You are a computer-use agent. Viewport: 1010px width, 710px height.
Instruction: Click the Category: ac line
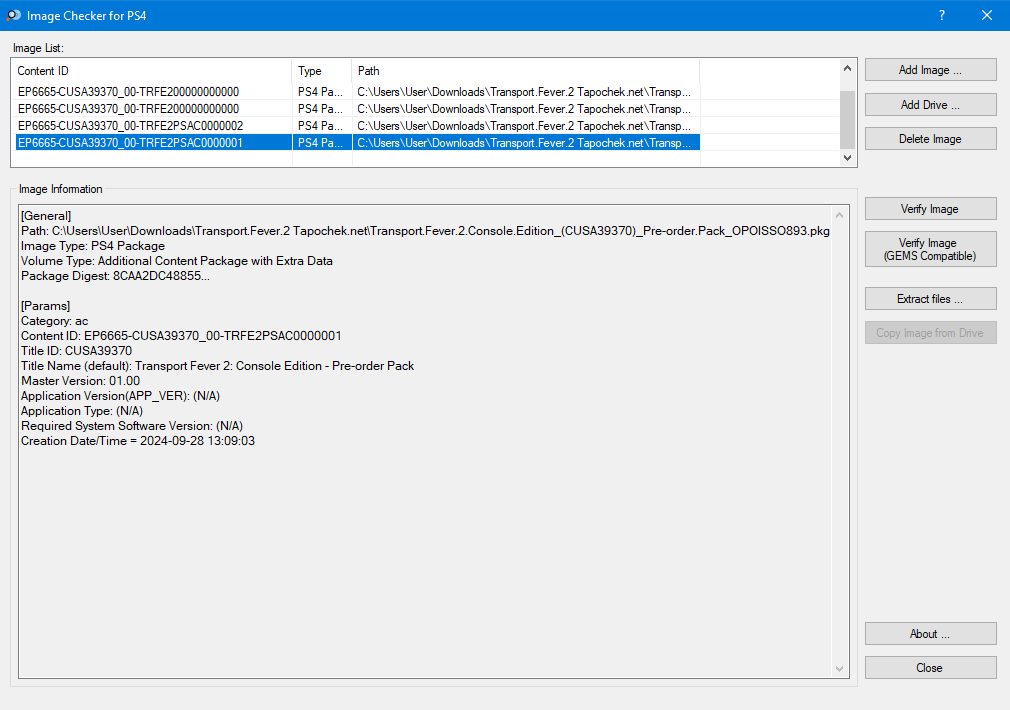point(55,321)
